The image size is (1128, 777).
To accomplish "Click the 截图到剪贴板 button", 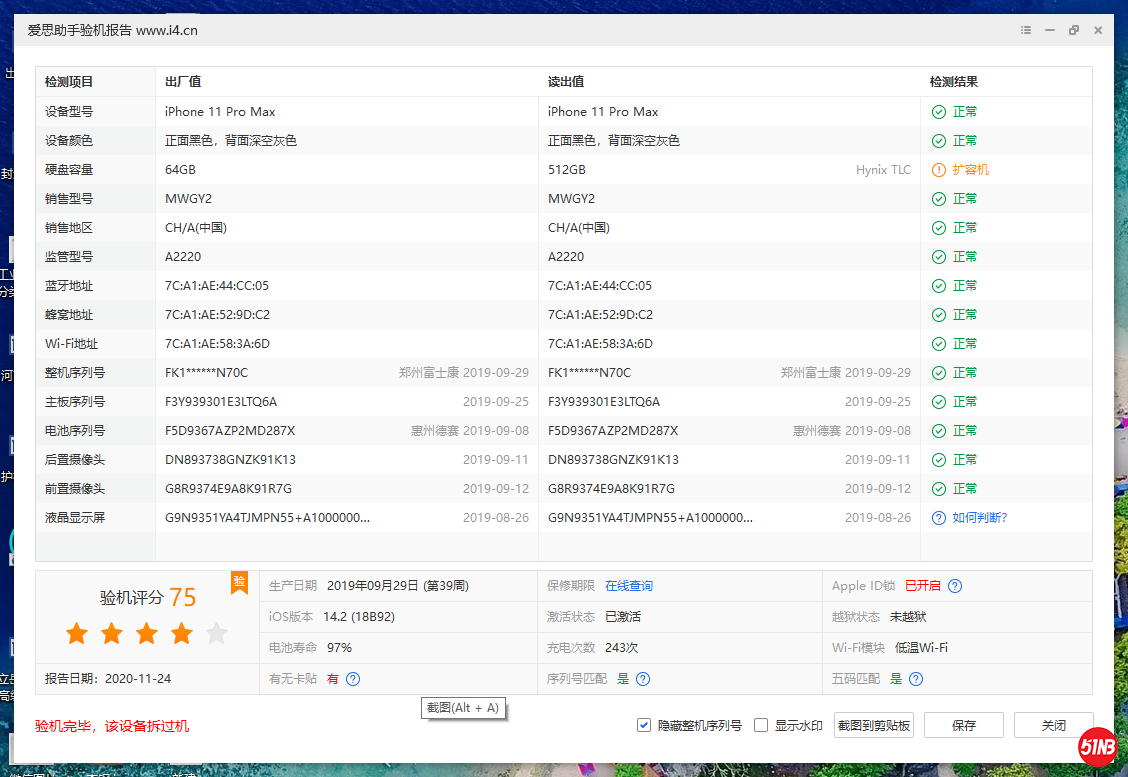I will pyautogui.click(x=874, y=725).
